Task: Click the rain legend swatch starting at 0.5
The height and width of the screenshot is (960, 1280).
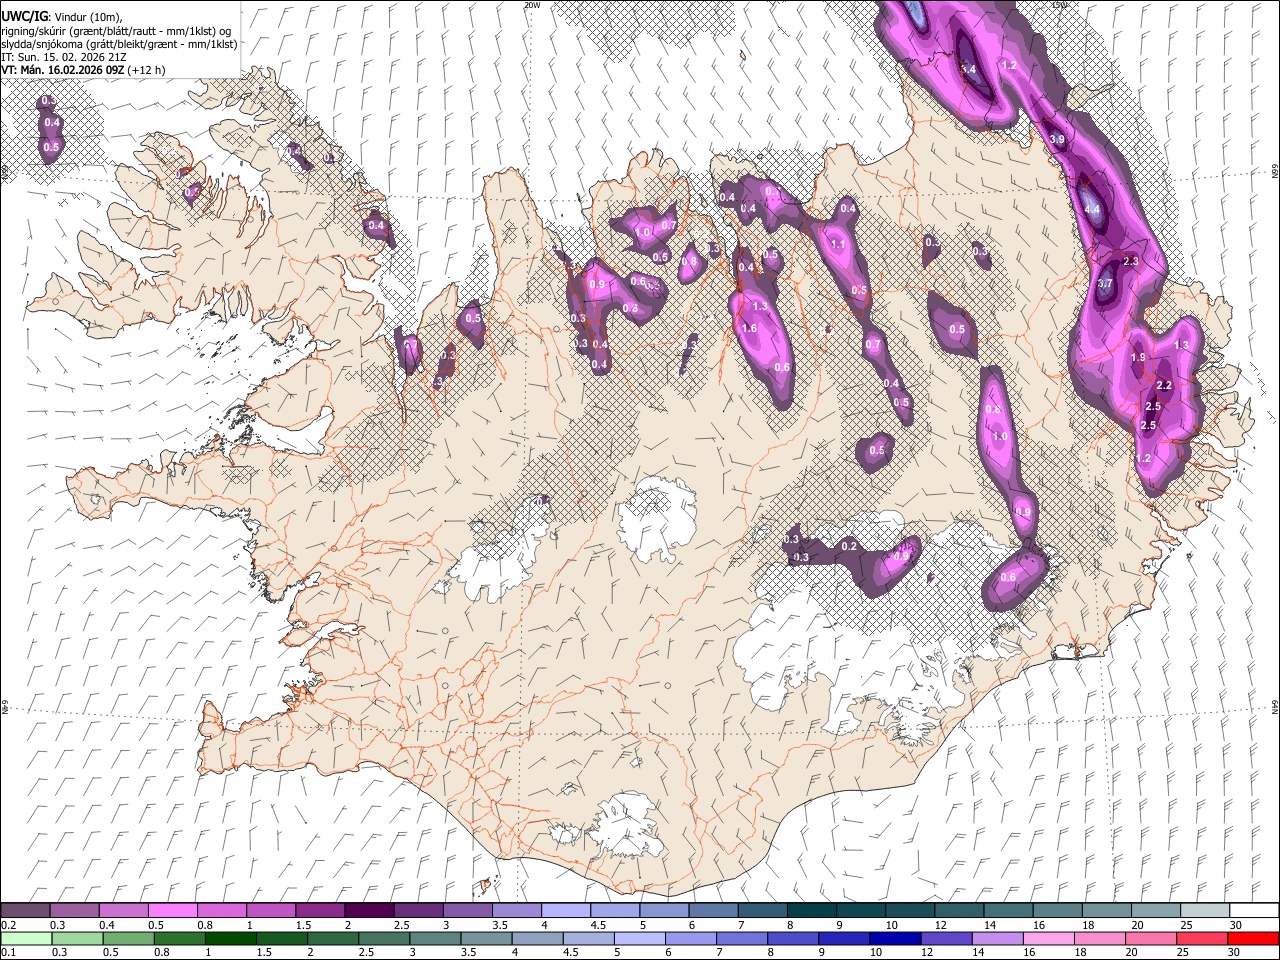Action: tap(128, 938)
